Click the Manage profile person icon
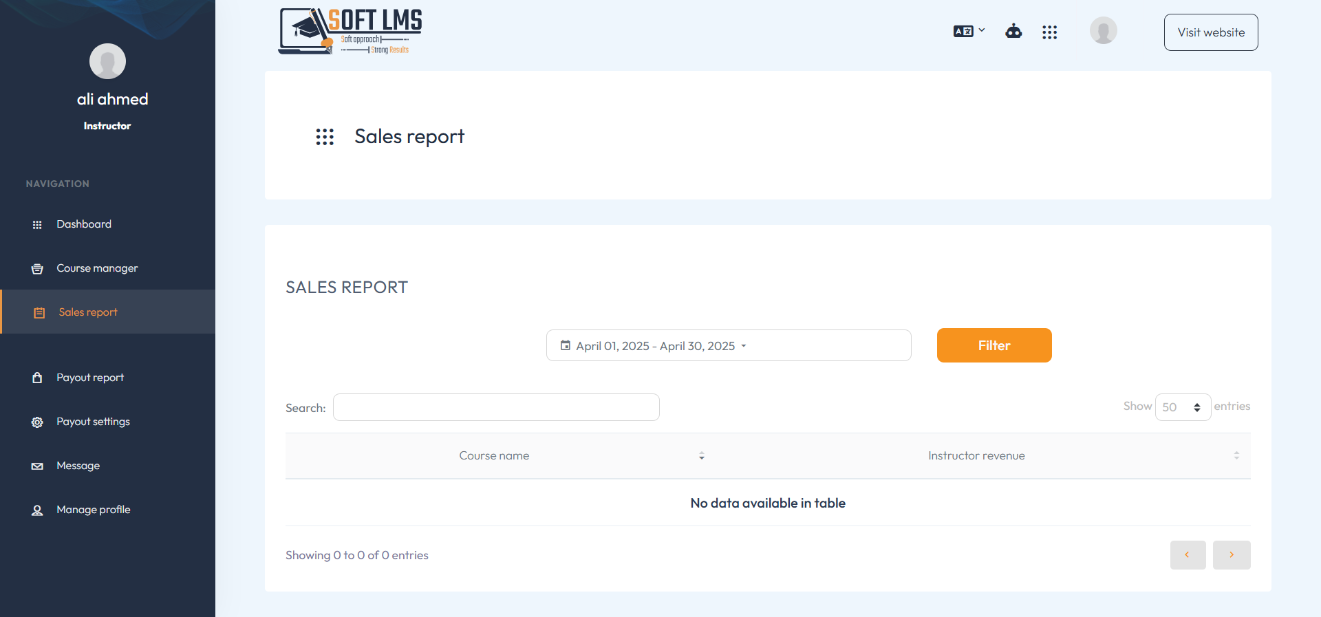The image size is (1321, 617). [38, 510]
